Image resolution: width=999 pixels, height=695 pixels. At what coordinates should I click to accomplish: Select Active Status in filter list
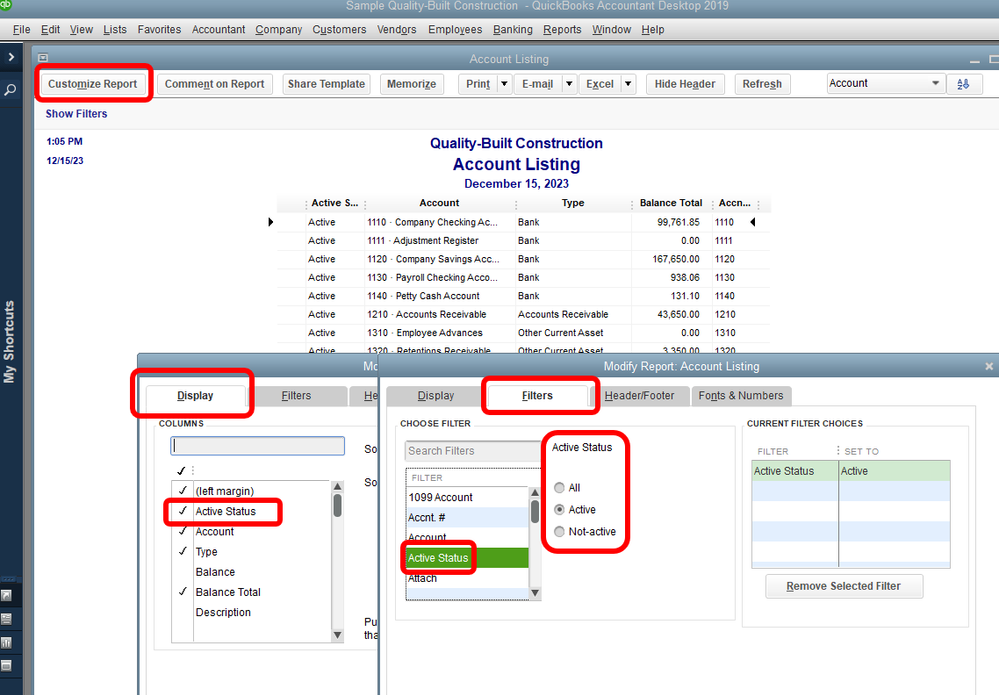click(468, 557)
